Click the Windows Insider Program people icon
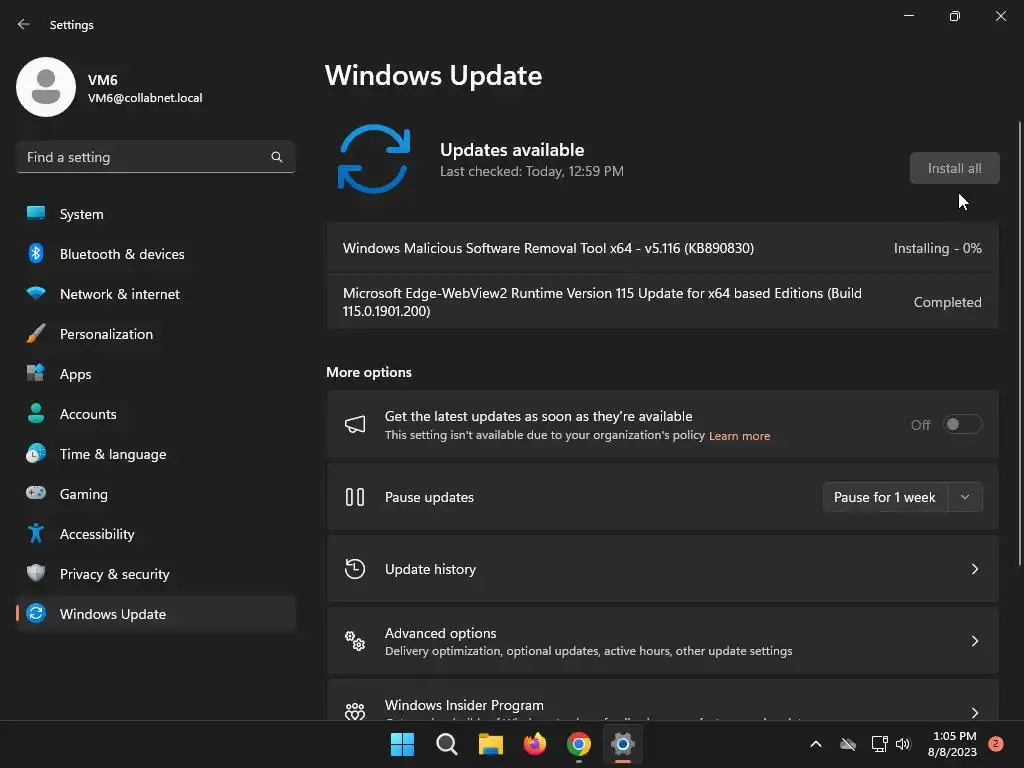Image resolution: width=1024 pixels, height=768 pixels. 355,711
